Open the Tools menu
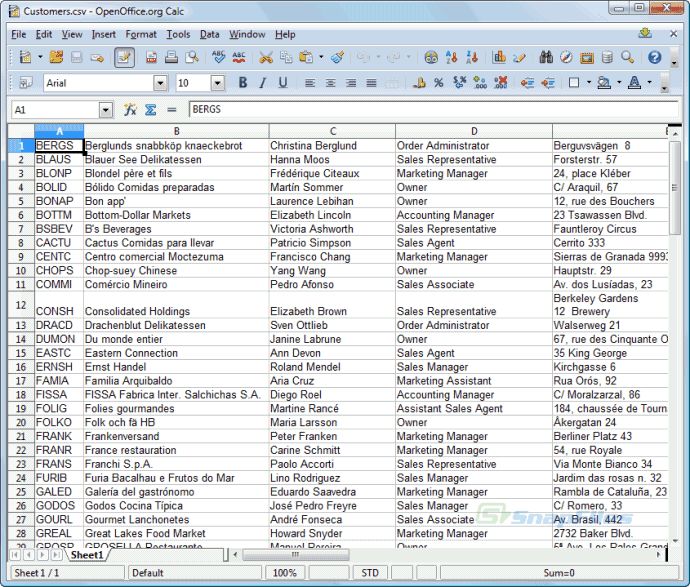Viewport: 690px width, 587px height. 178,34
